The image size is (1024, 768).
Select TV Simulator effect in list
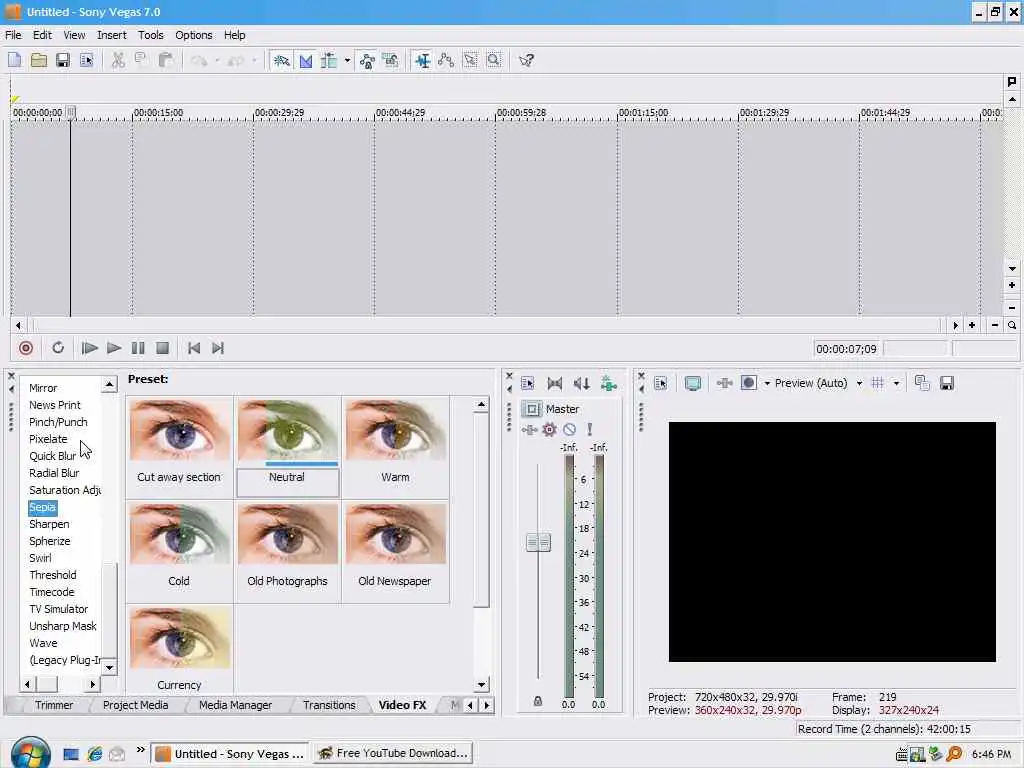(58, 609)
